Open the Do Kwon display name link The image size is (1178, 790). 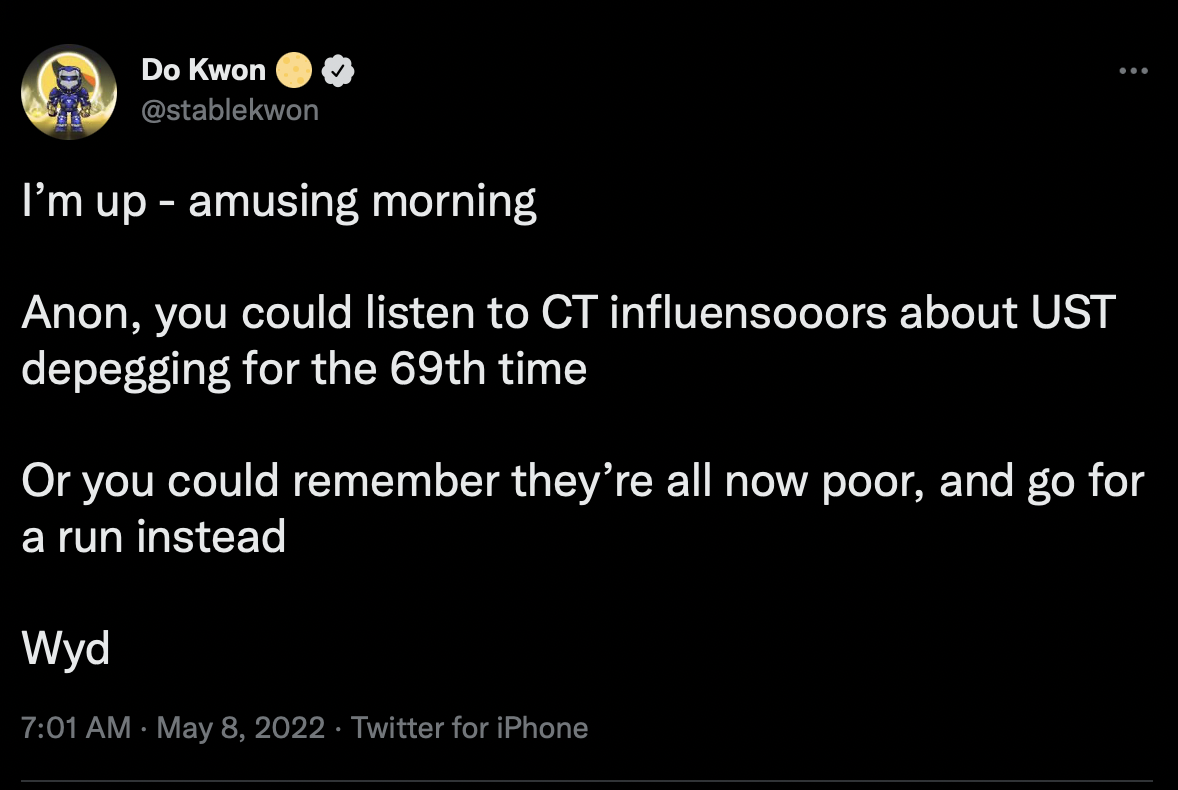(x=204, y=70)
